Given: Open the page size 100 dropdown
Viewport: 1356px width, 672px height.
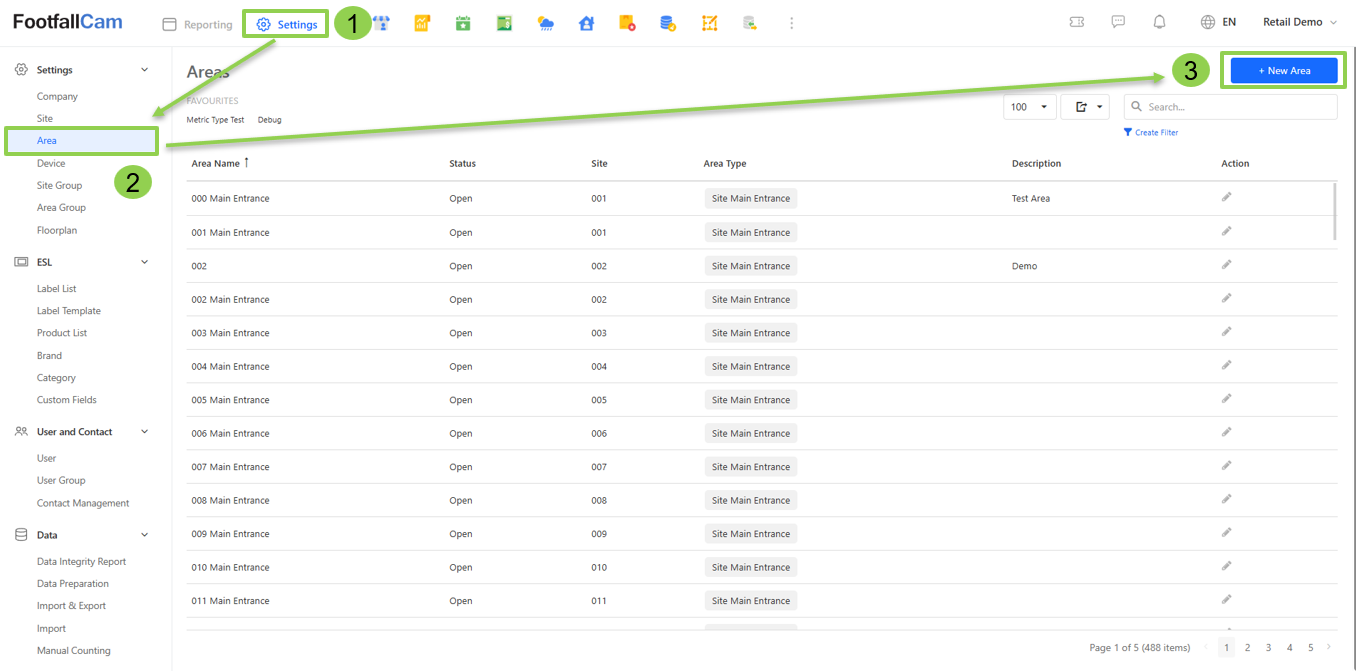Looking at the screenshot, I should tap(1029, 107).
